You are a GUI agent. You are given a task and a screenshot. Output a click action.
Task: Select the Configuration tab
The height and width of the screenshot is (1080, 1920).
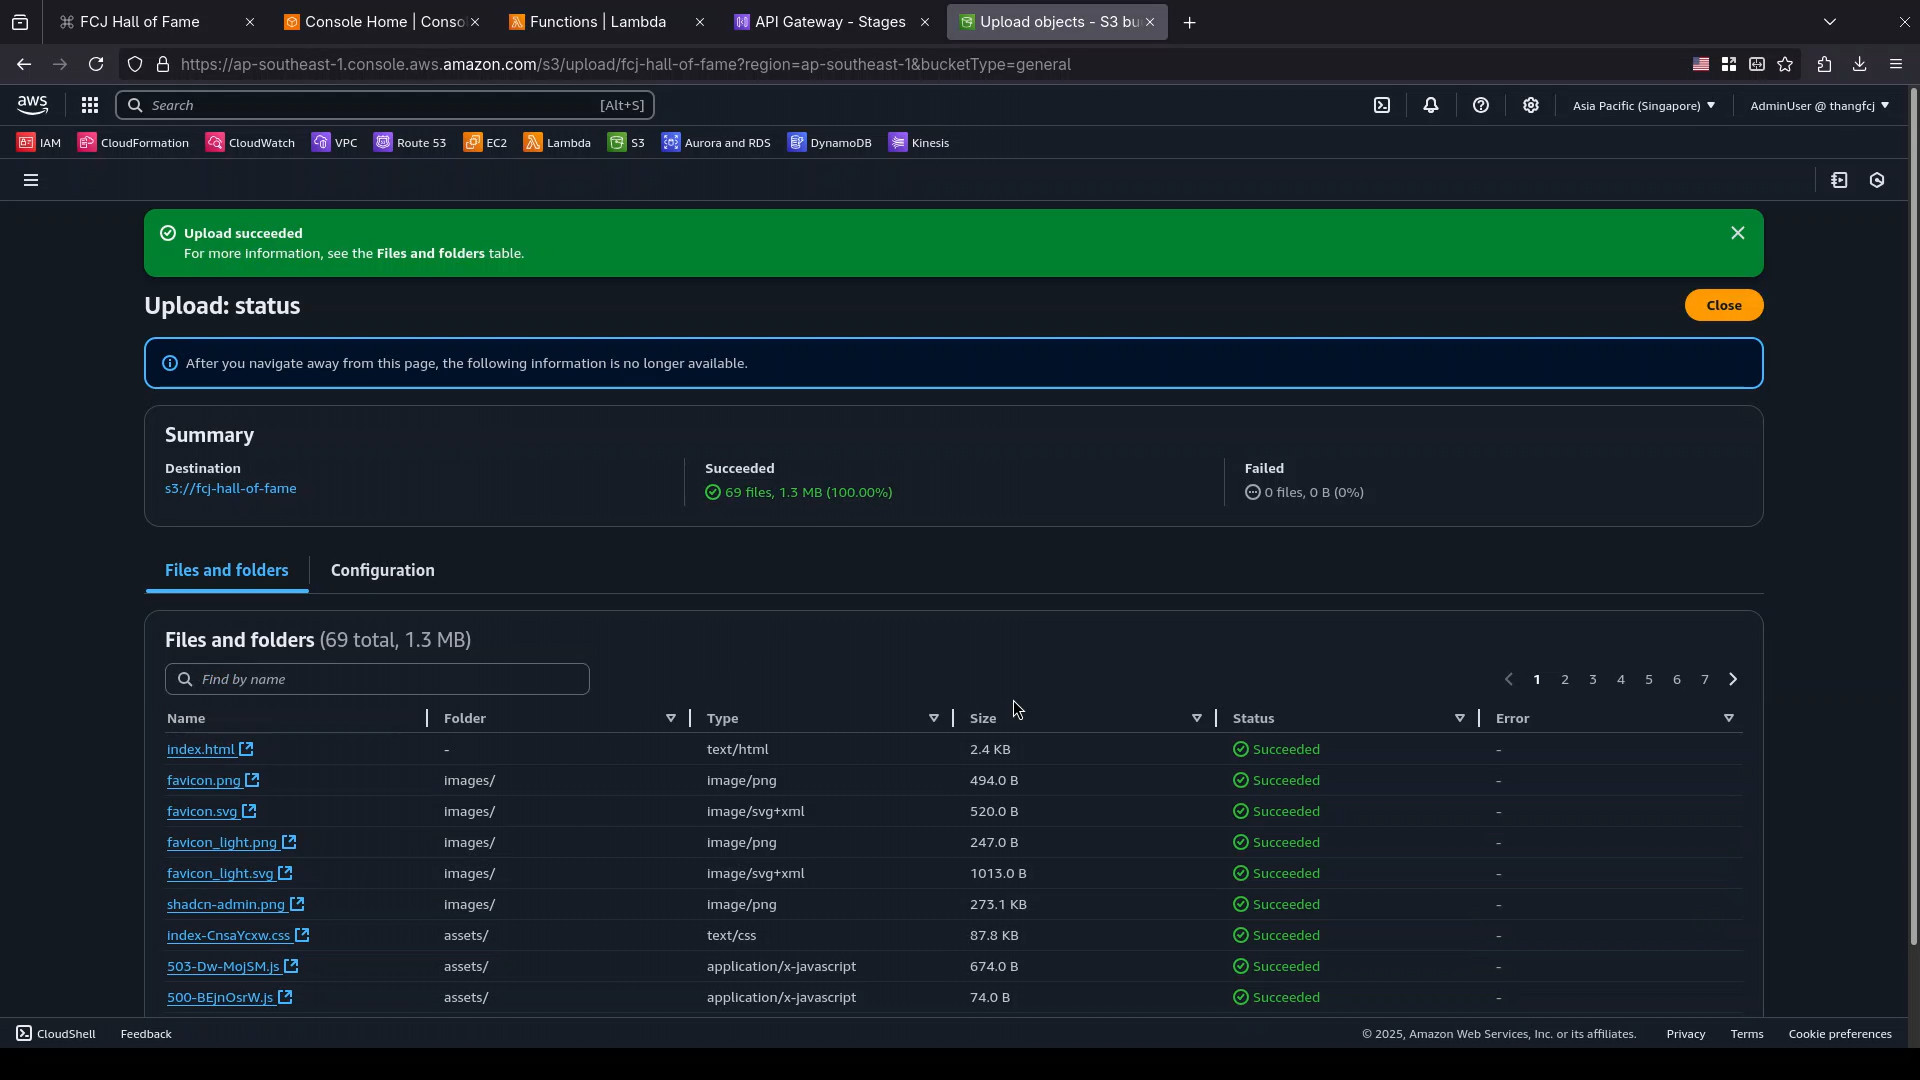[x=383, y=570]
